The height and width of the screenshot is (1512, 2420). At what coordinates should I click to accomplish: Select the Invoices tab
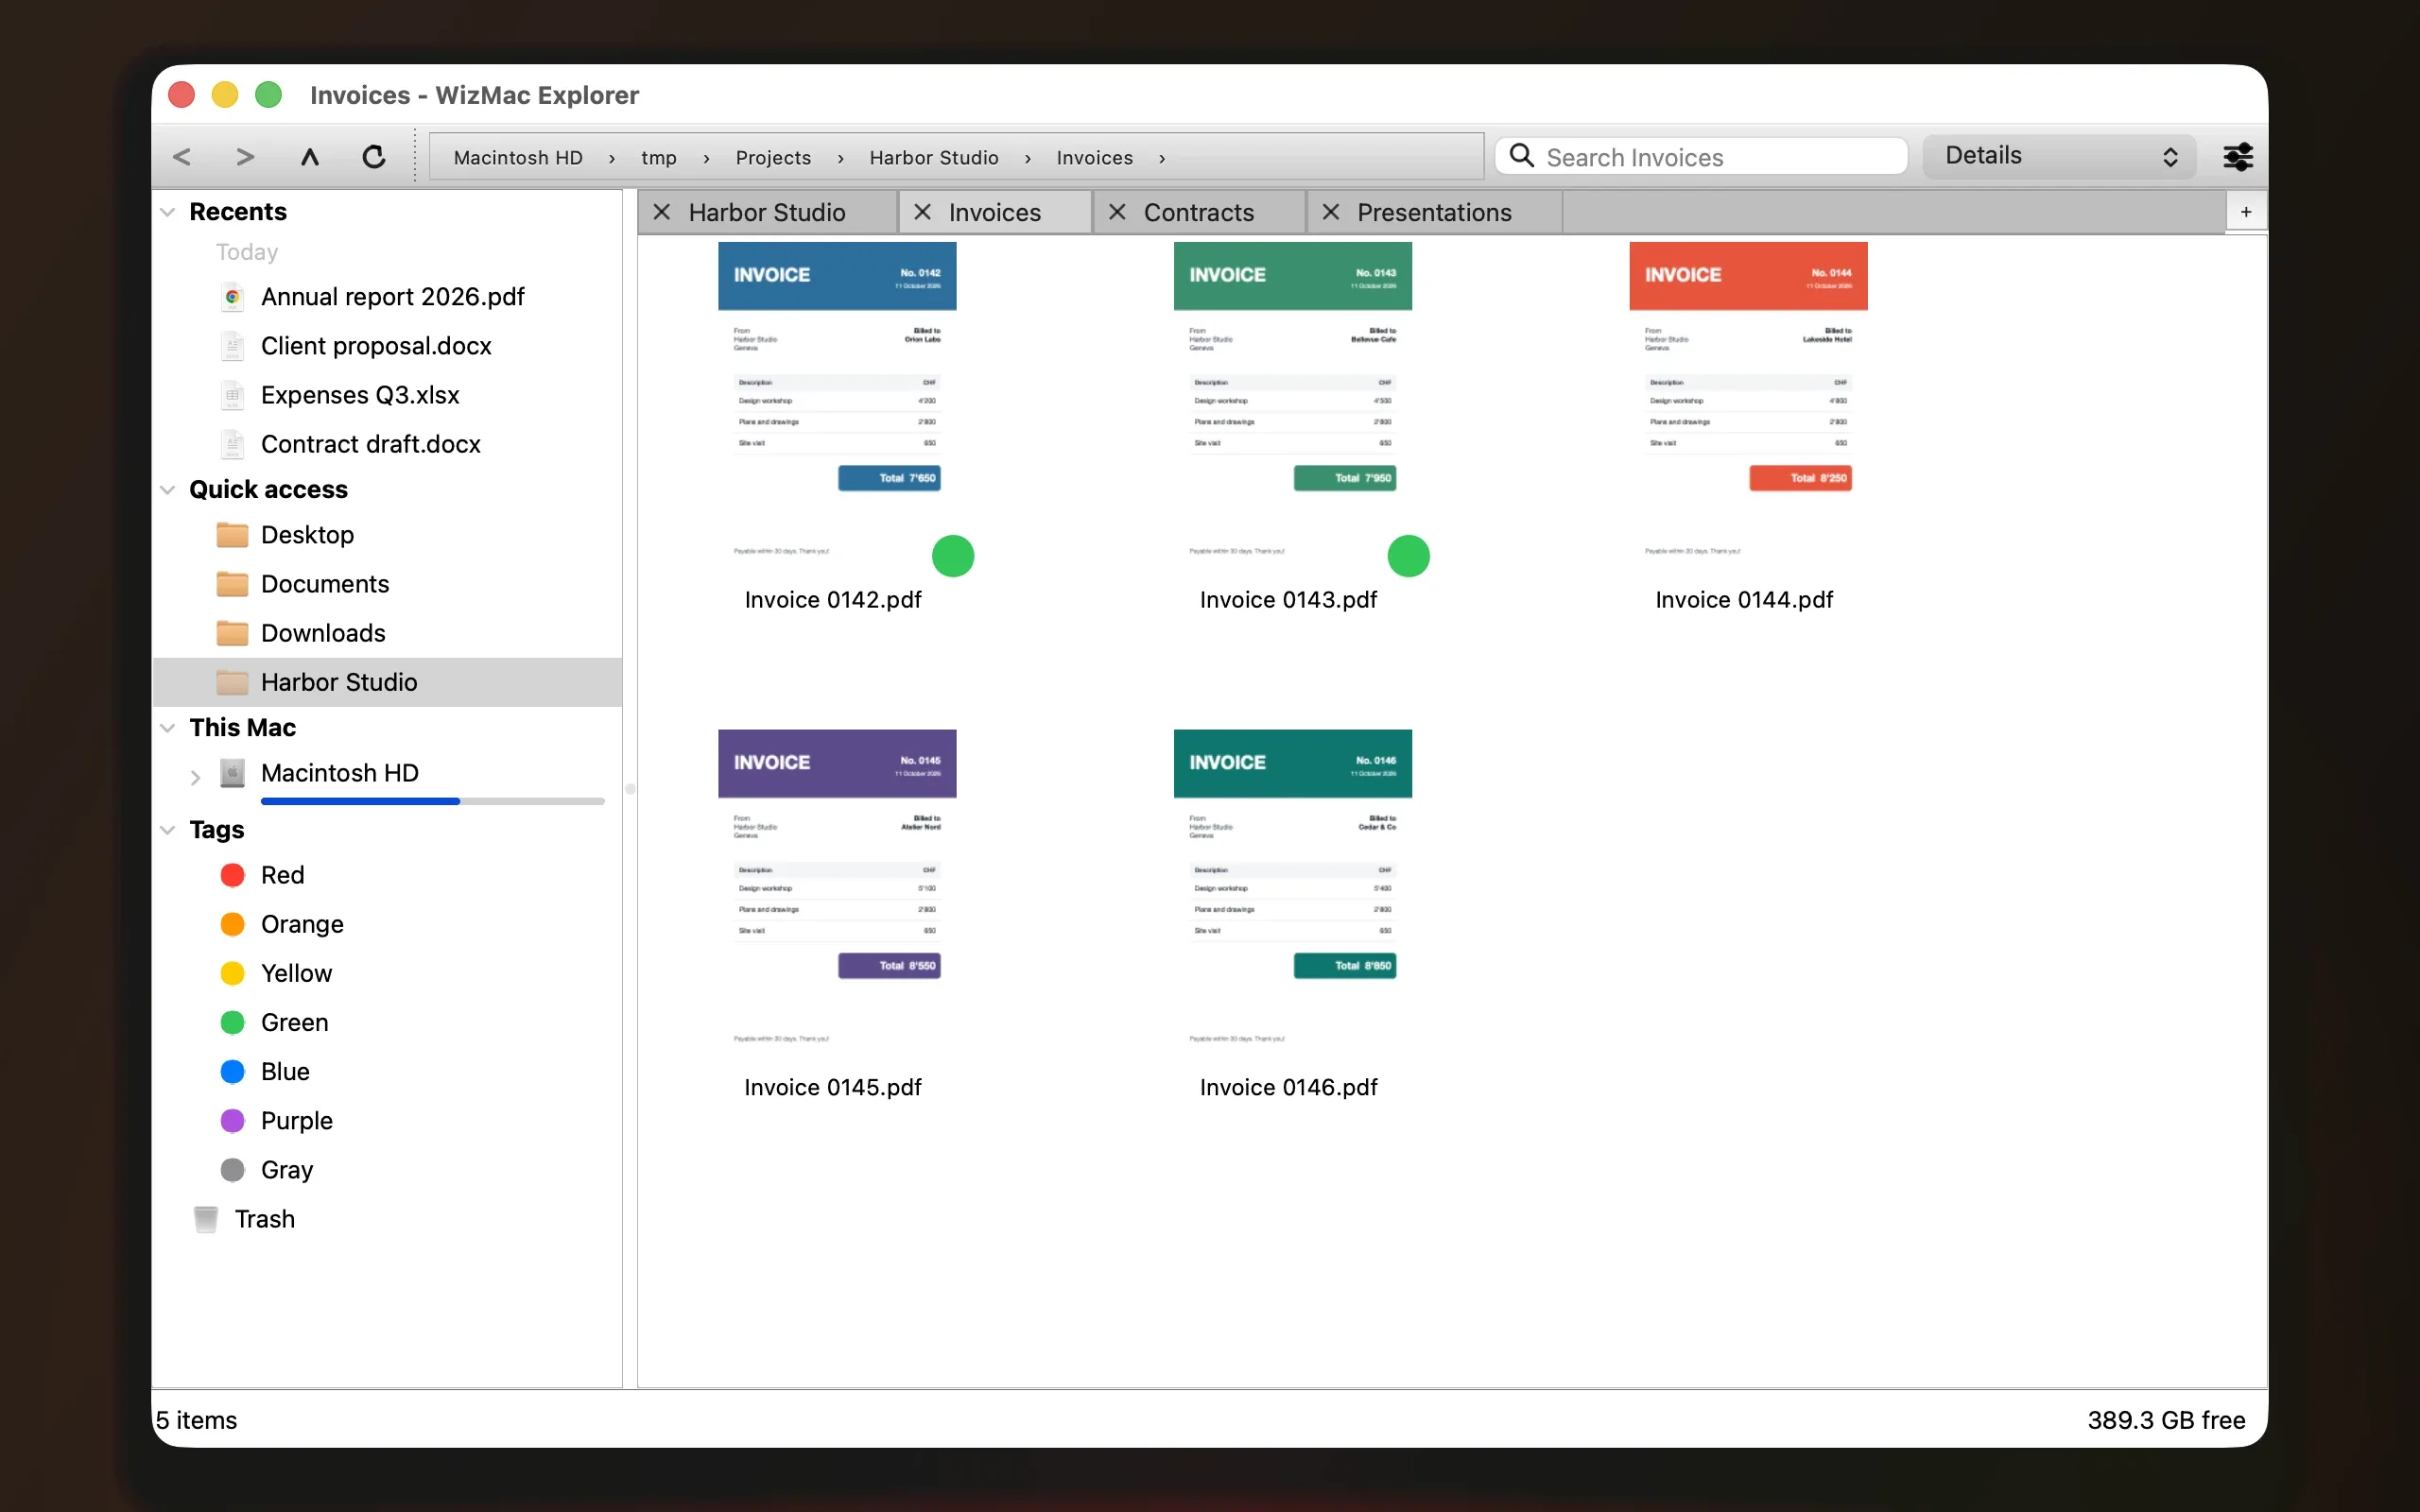coord(994,212)
